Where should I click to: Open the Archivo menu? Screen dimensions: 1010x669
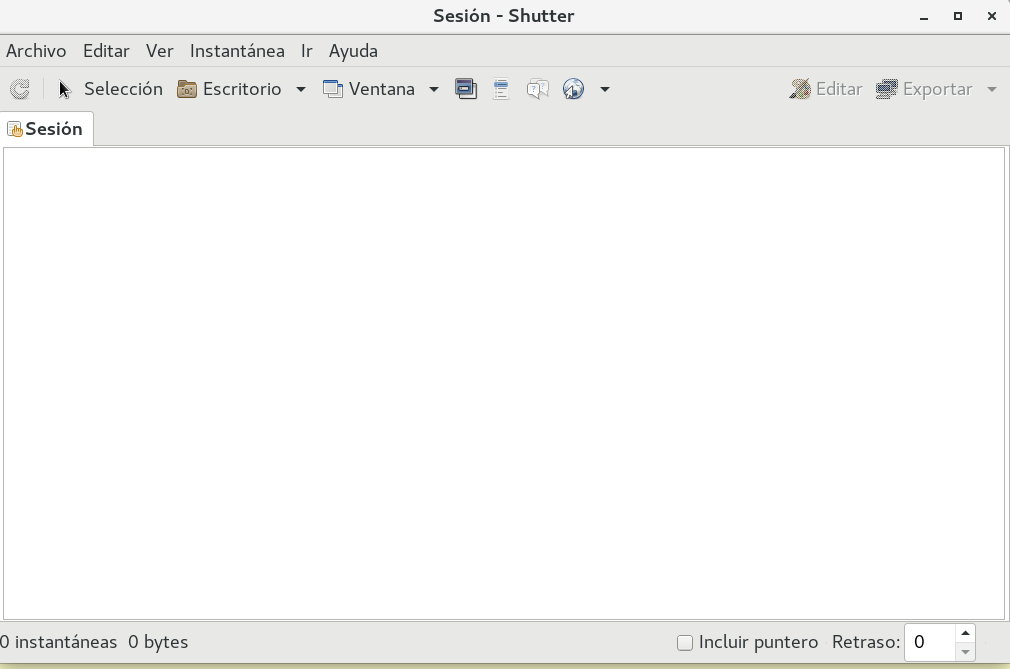click(36, 51)
